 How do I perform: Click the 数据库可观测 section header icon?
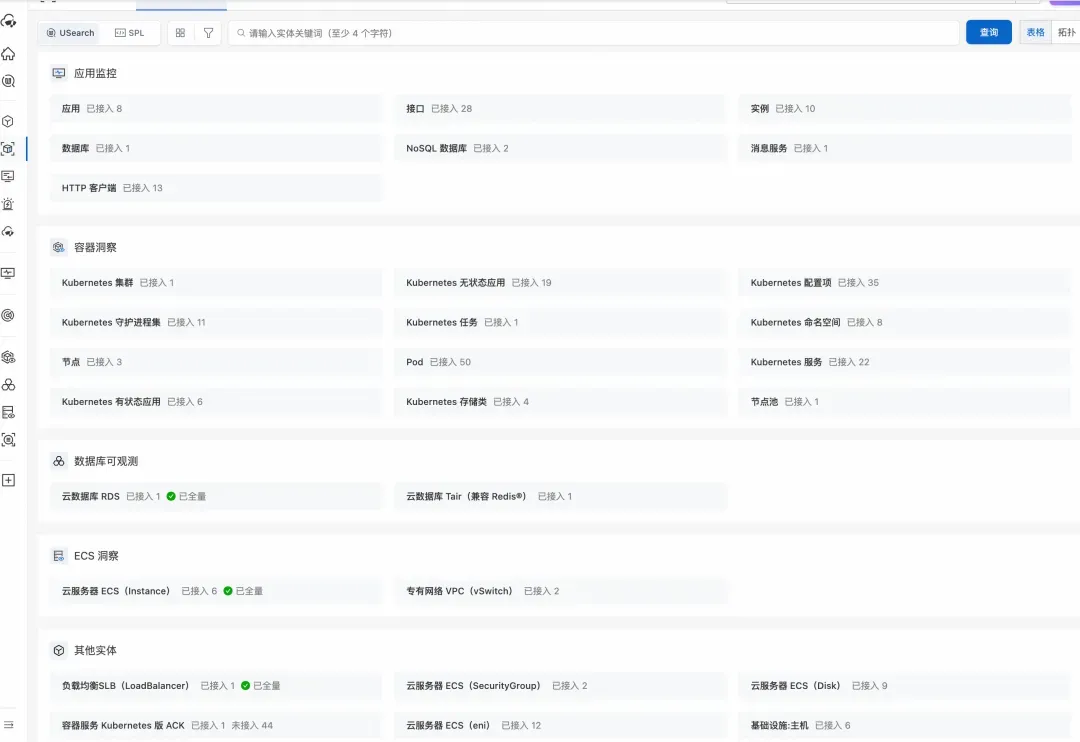59,461
